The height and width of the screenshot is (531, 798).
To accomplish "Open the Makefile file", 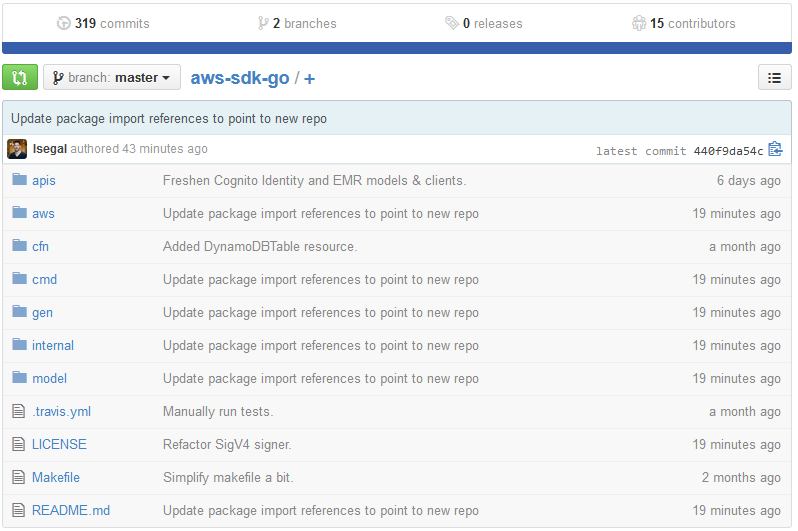I will (56, 478).
